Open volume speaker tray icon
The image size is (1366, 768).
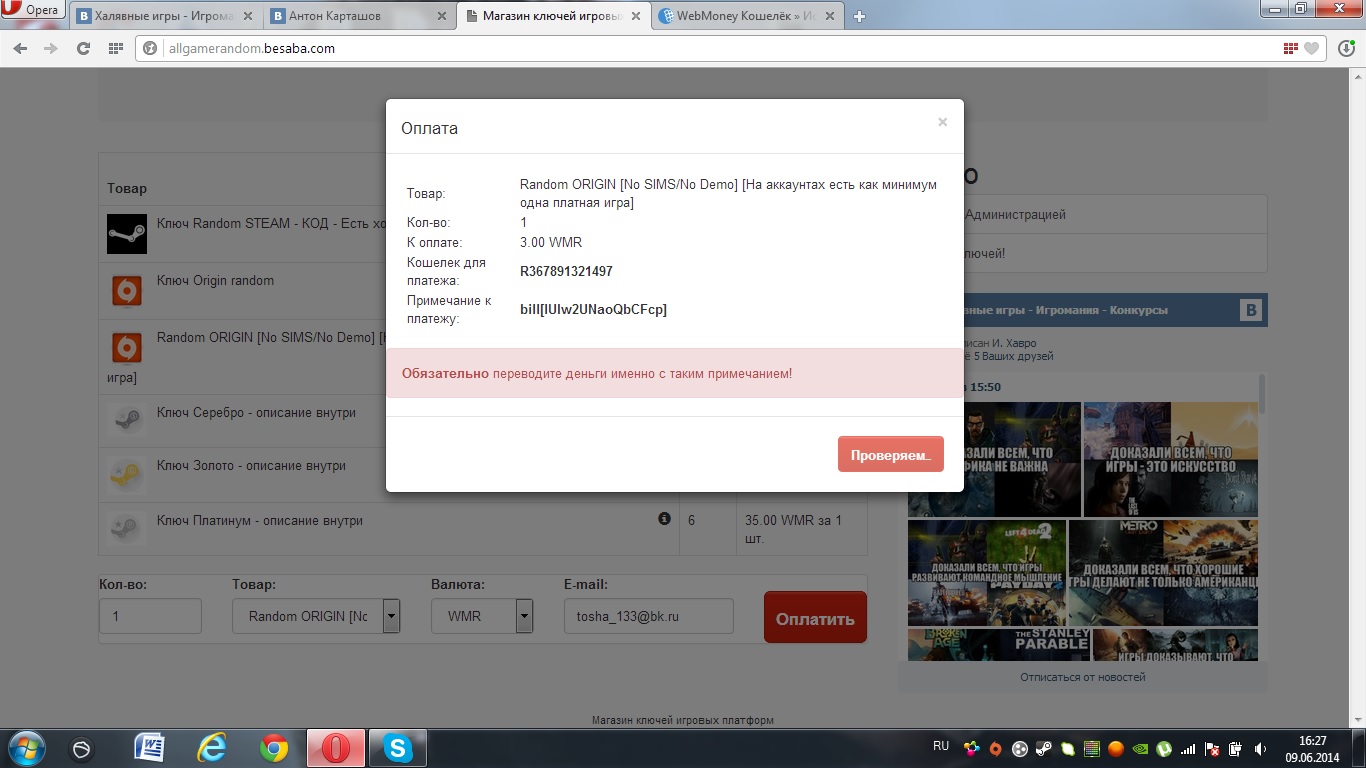(x=1260, y=748)
